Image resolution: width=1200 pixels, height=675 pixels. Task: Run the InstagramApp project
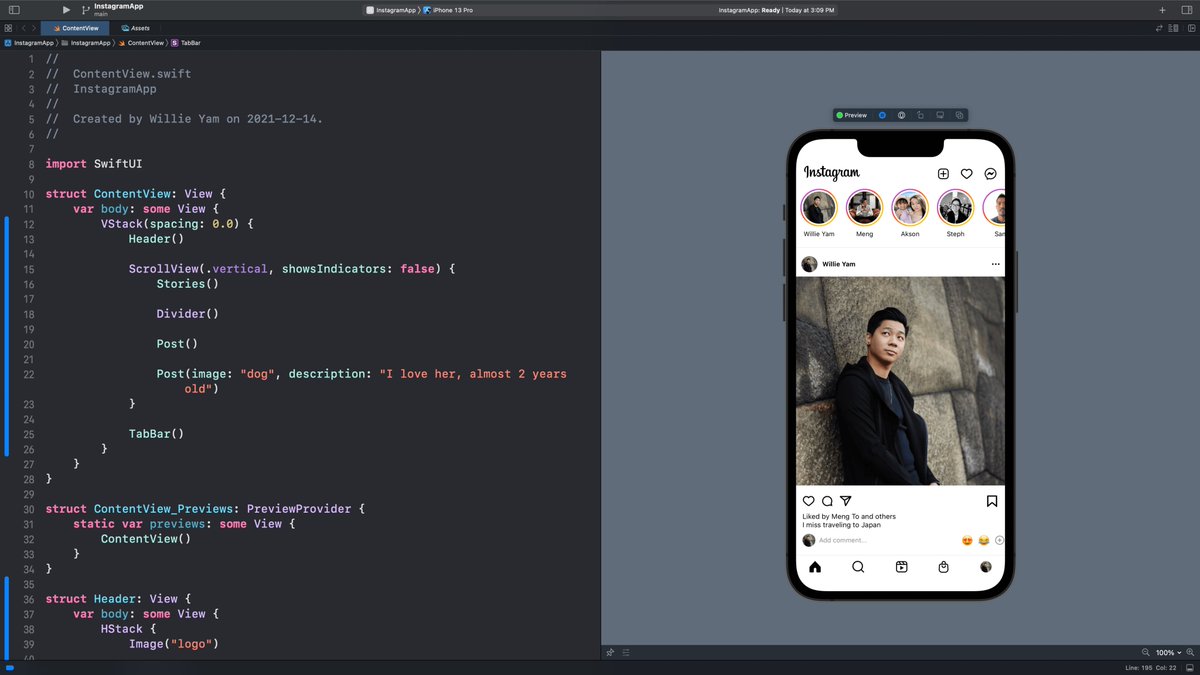(x=66, y=10)
